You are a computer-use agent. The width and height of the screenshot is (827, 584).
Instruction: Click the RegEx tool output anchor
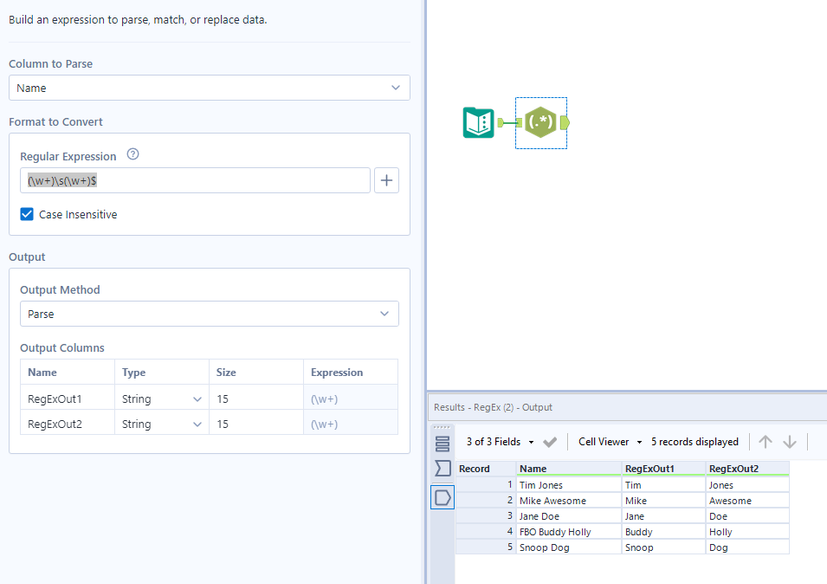point(565,123)
